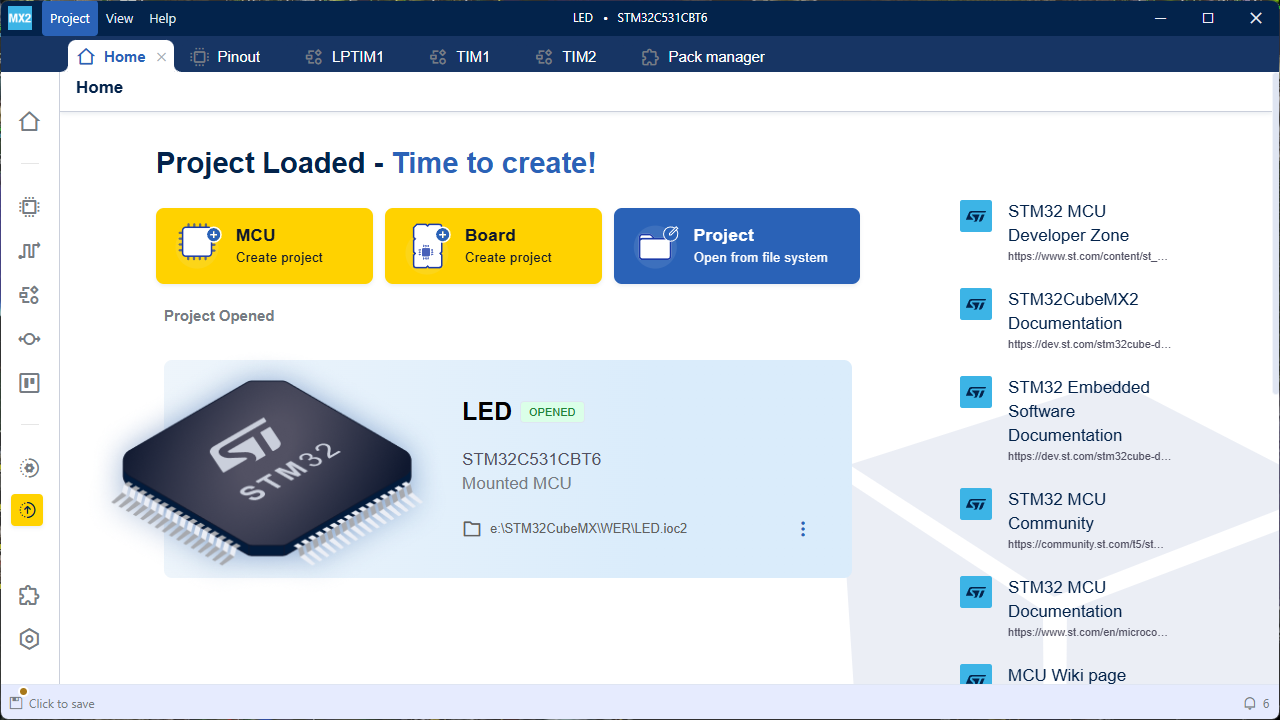Open the Pinout chip icon in sidebar
Viewport: 1280px width, 720px height.
pyautogui.click(x=29, y=207)
